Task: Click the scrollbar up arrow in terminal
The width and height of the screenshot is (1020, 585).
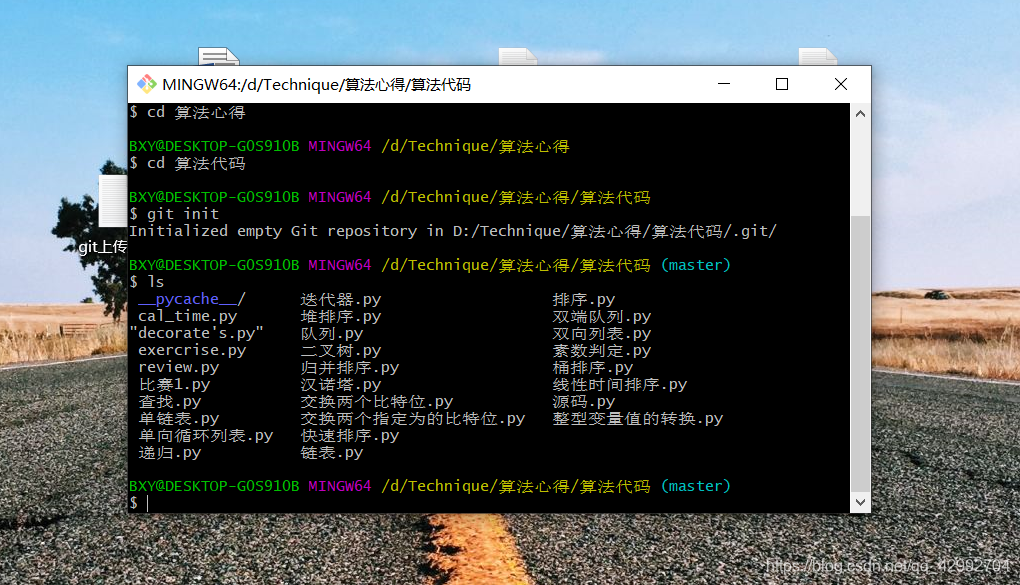Action: [x=860, y=114]
